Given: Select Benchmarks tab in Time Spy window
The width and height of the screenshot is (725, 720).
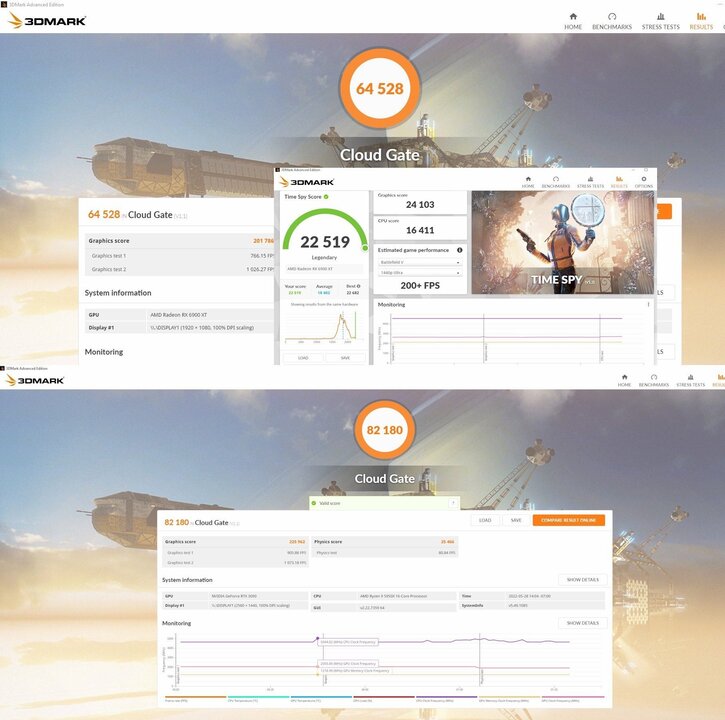Looking at the screenshot, I should coord(556,181).
